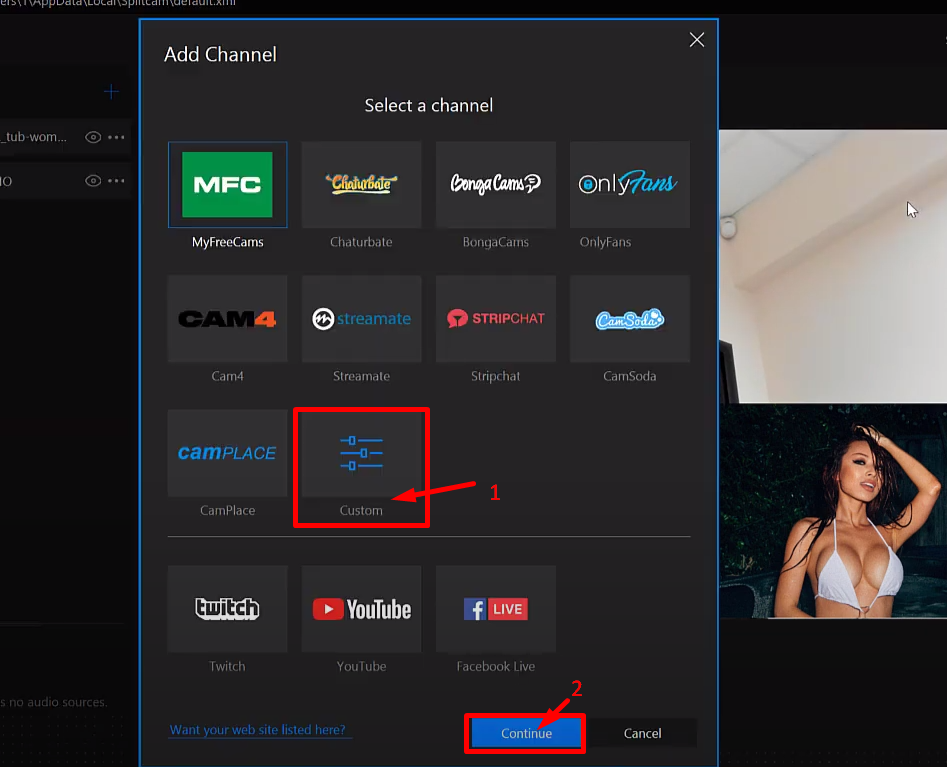The image size is (947, 767).
Task: Toggle visibility of the tub-wom layer
Action: pyautogui.click(x=93, y=137)
